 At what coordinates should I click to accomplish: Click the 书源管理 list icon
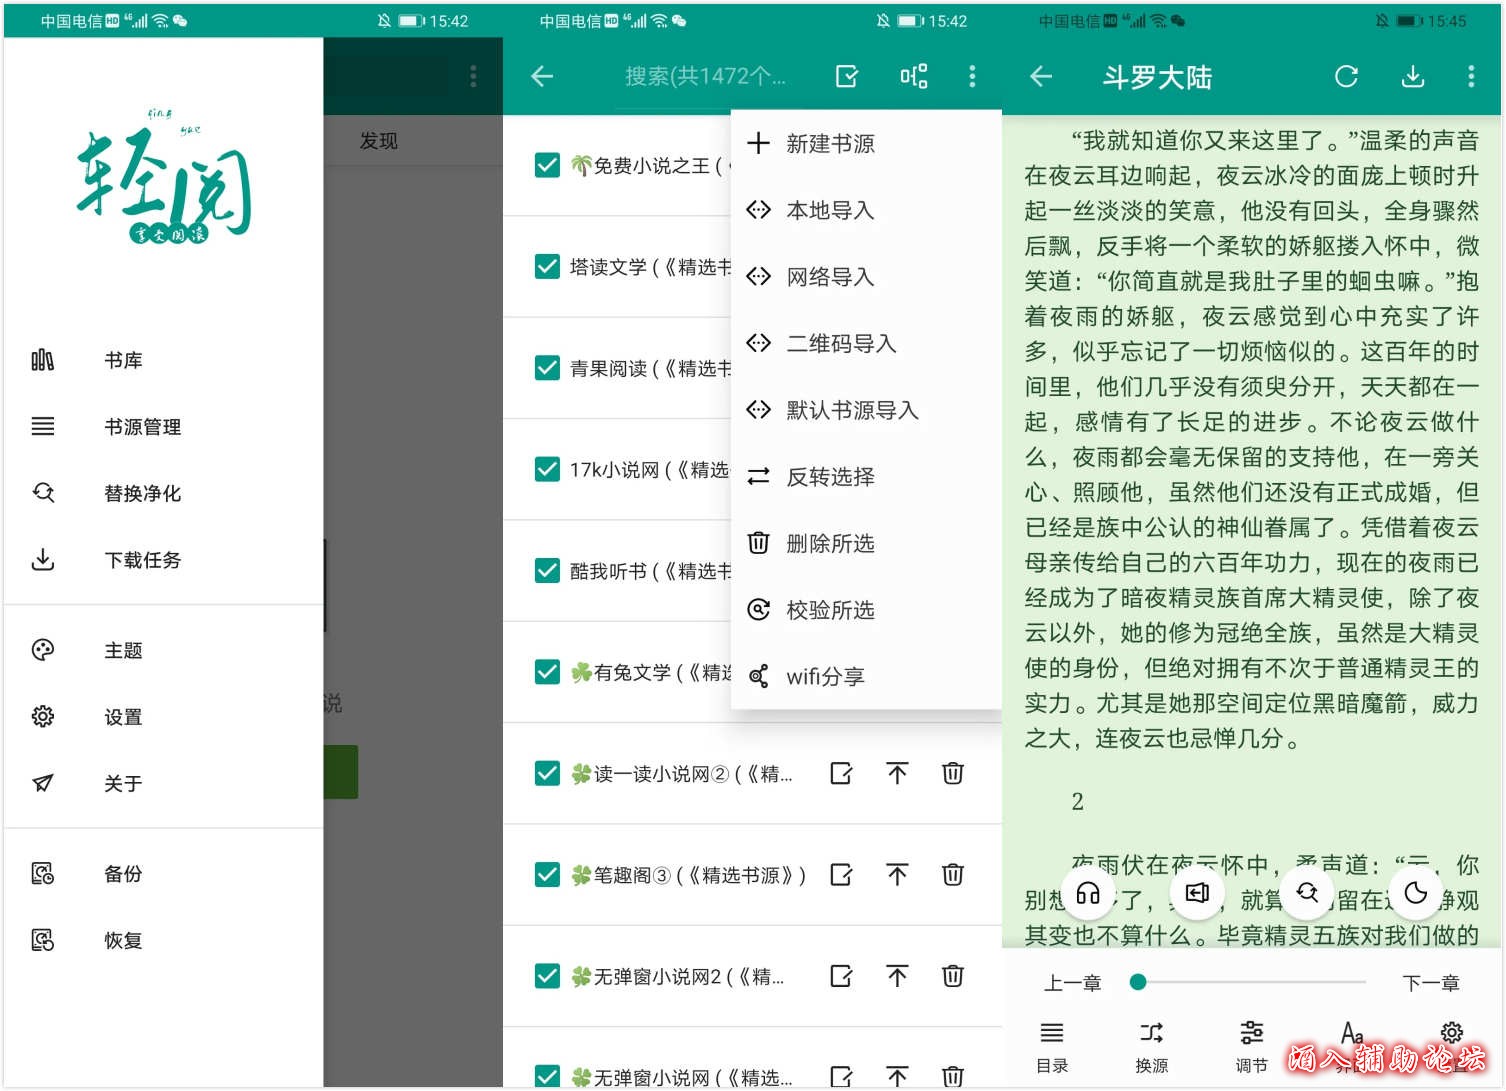[43, 427]
